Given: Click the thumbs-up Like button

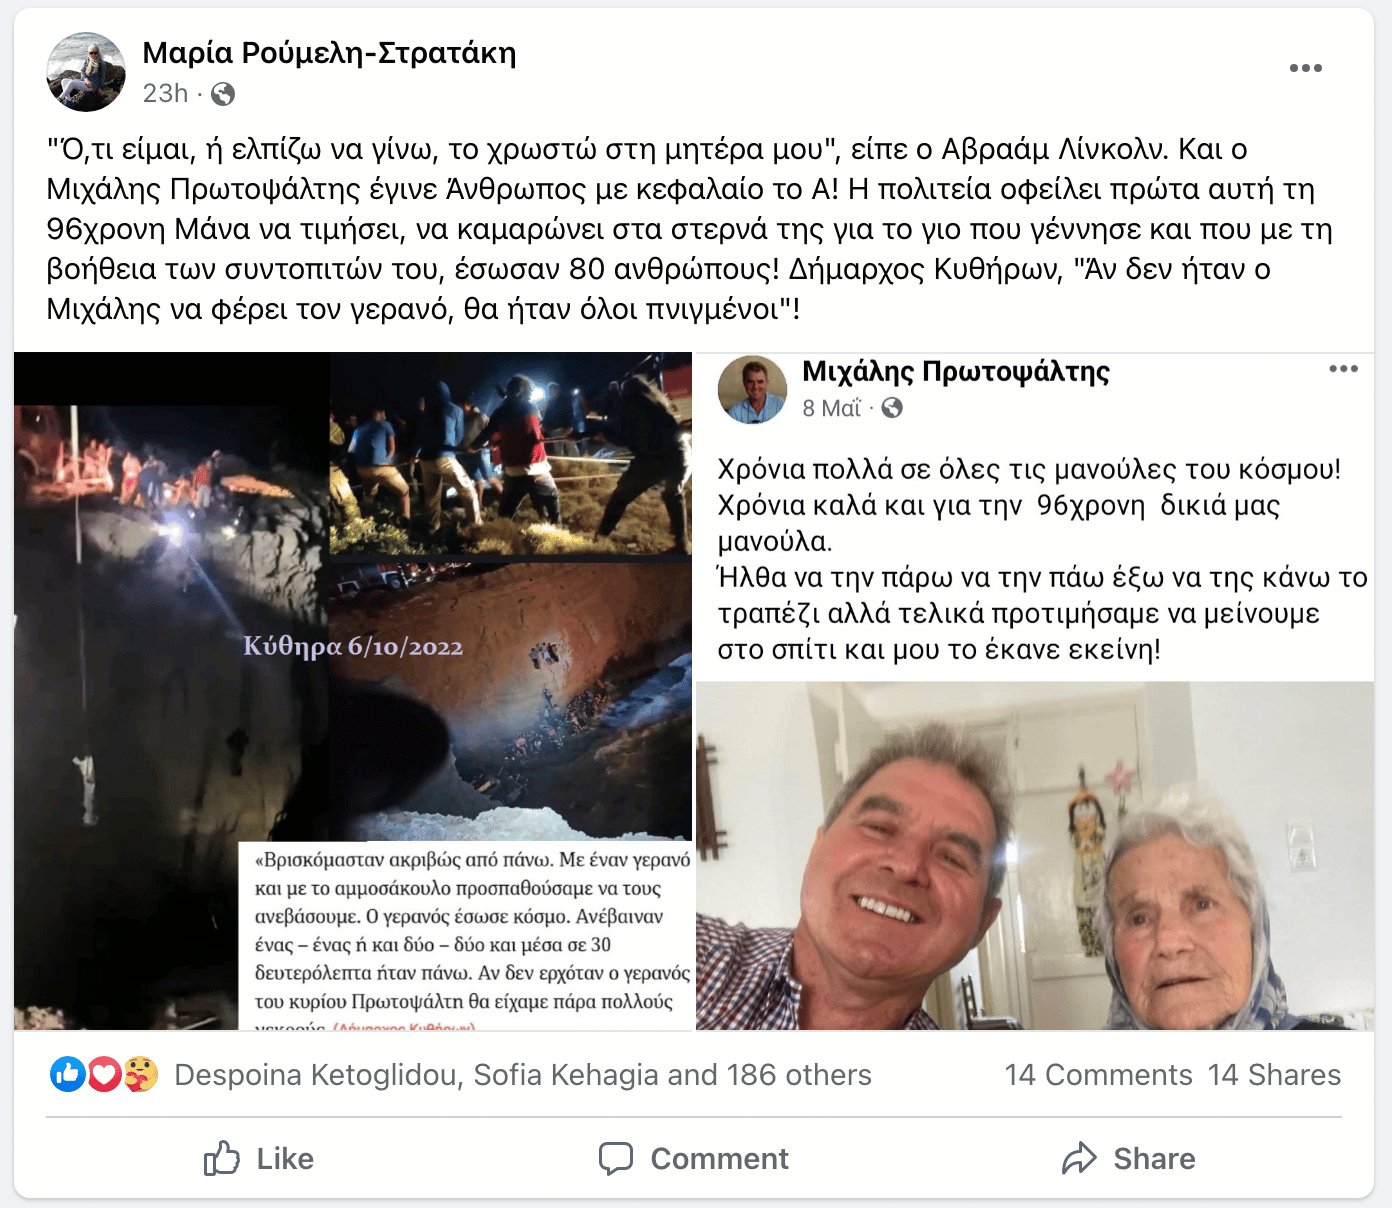Looking at the screenshot, I should tap(259, 1159).
